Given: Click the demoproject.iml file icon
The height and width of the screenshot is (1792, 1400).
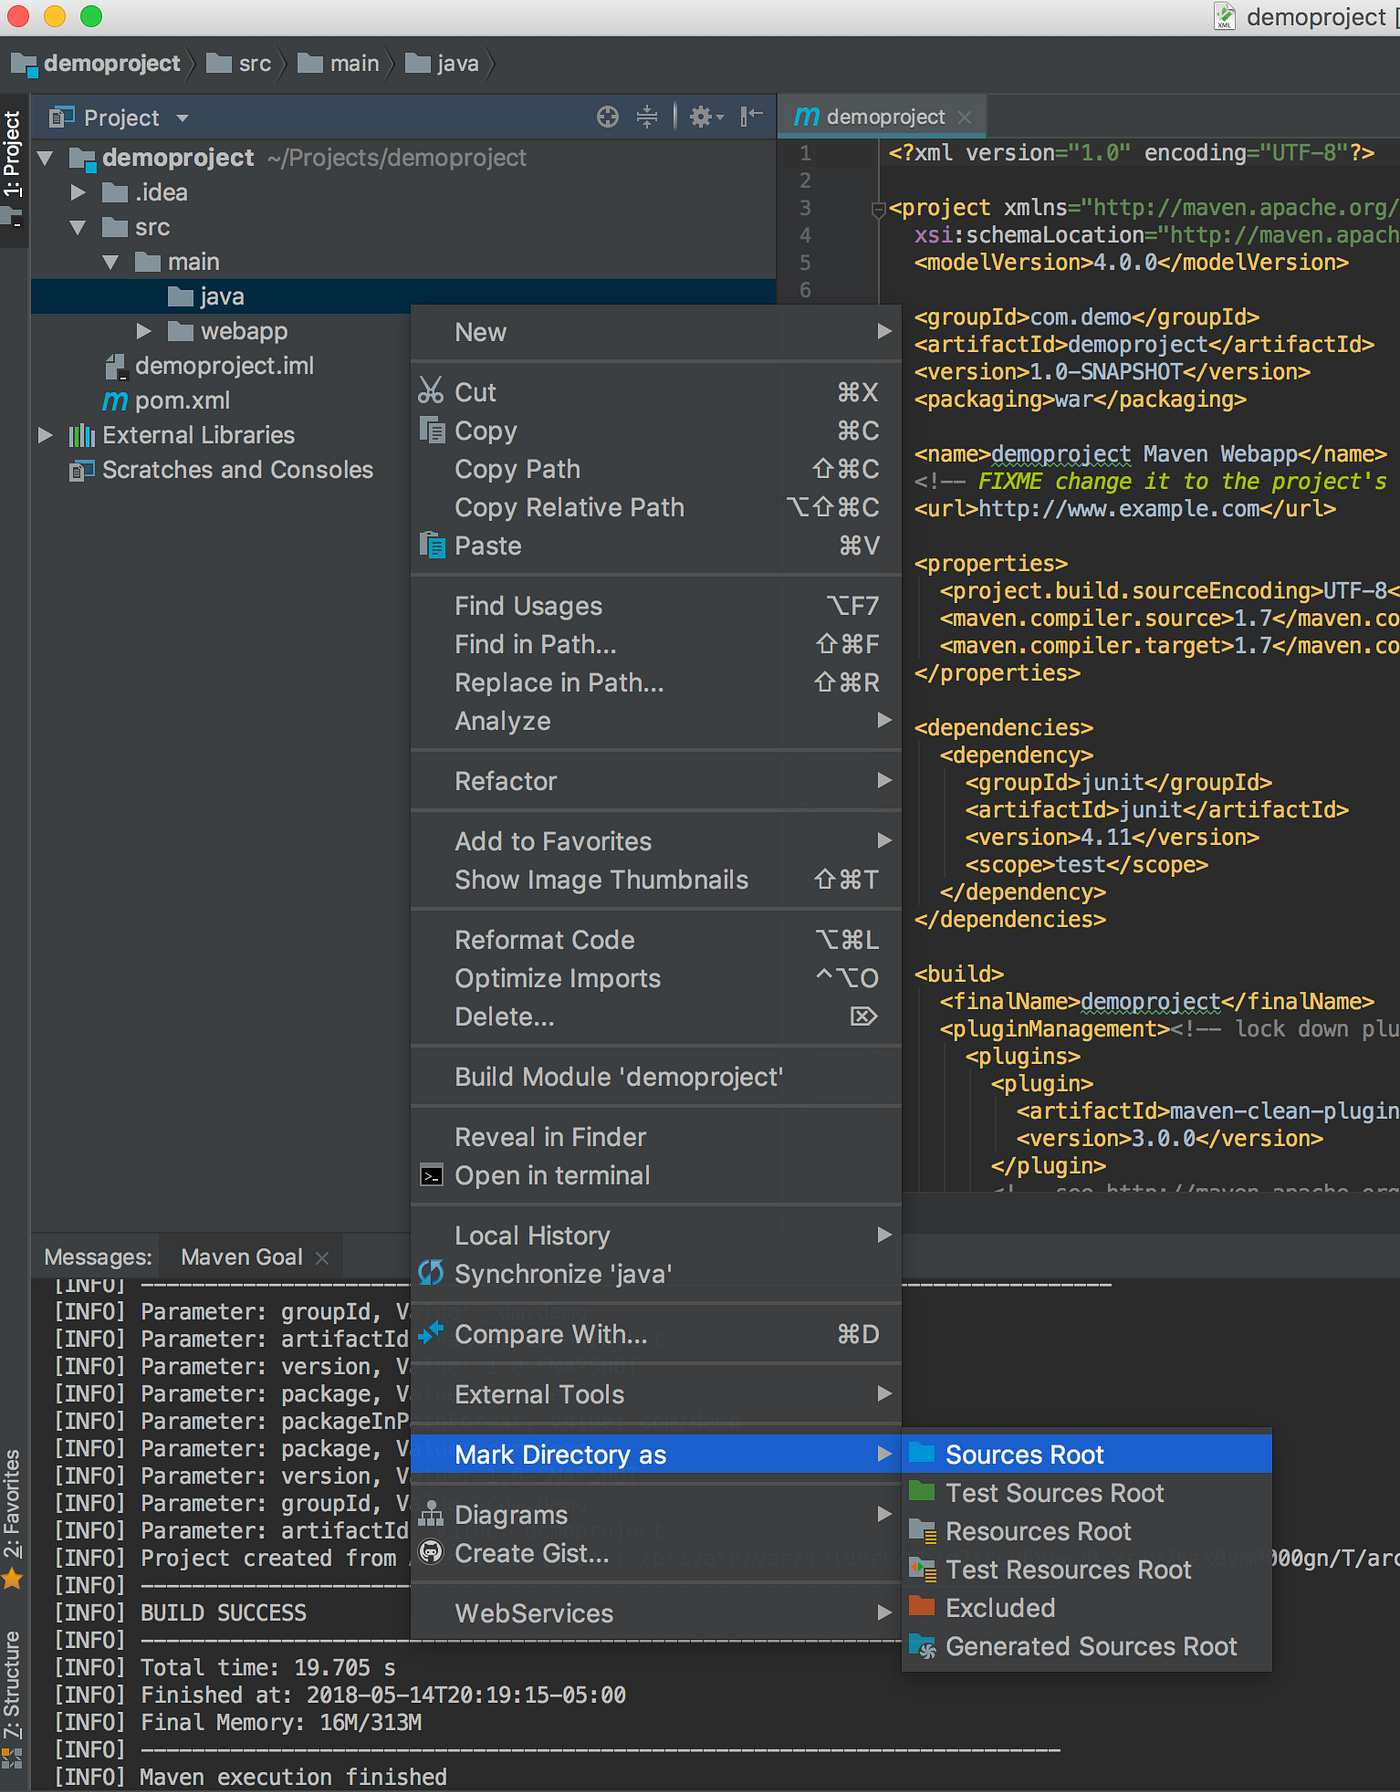Looking at the screenshot, I should coord(115,366).
